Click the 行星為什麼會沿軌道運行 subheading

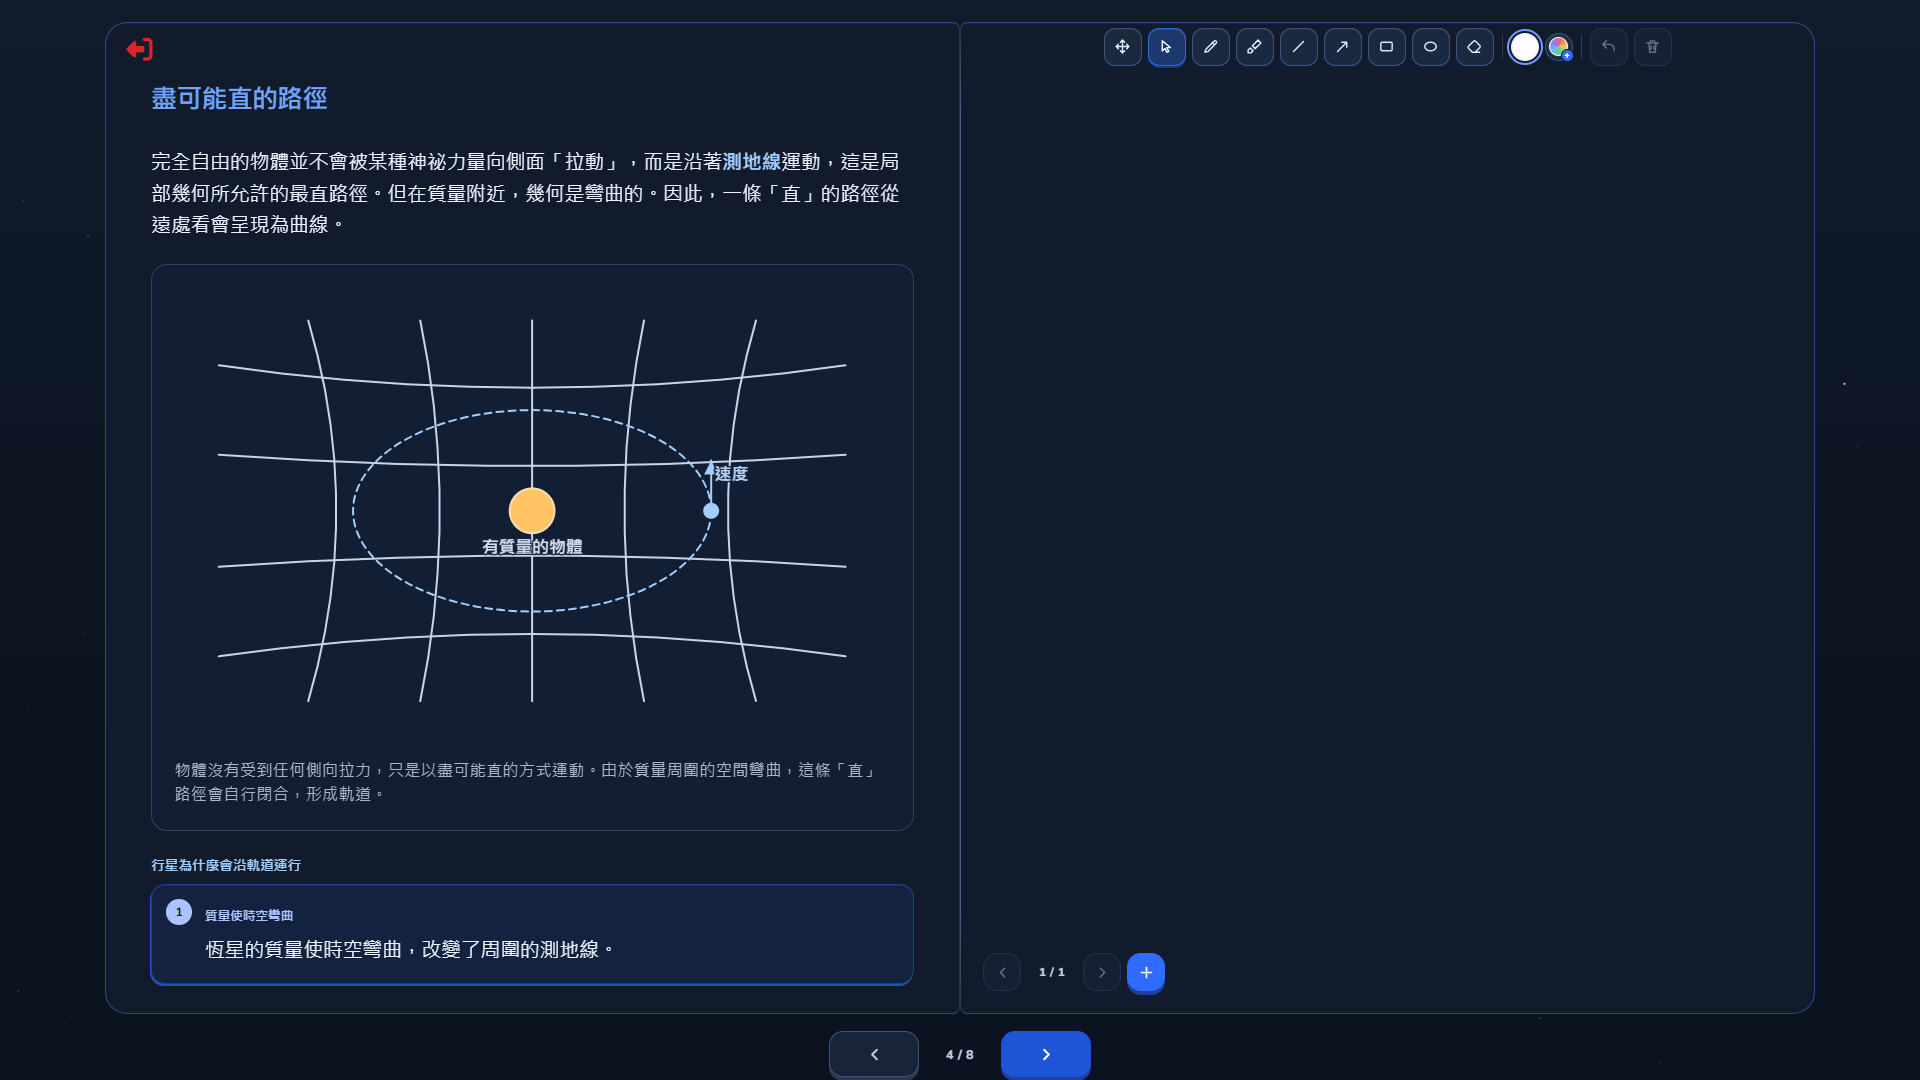[x=226, y=865]
